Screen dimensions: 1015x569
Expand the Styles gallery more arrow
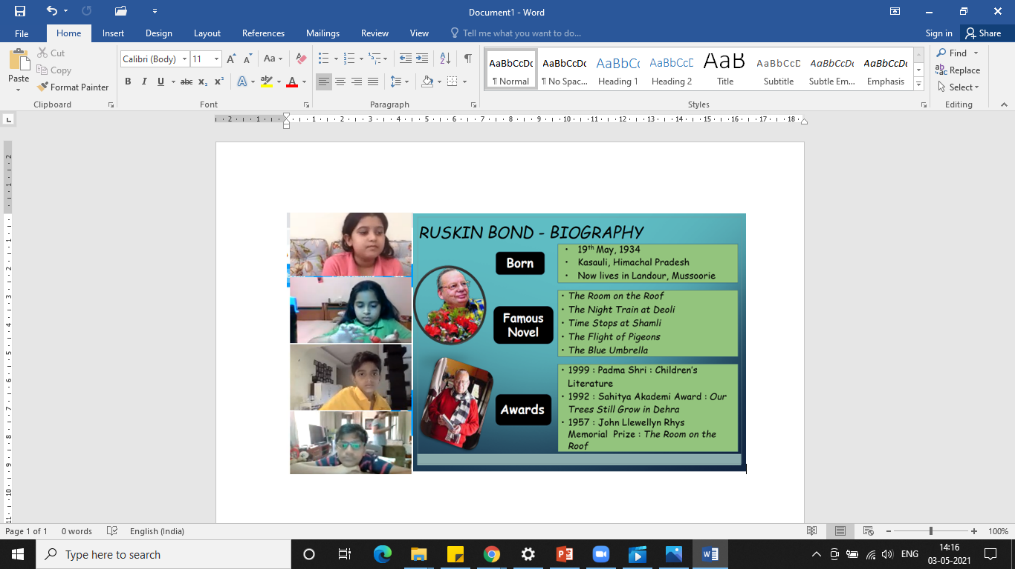[919, 84]
